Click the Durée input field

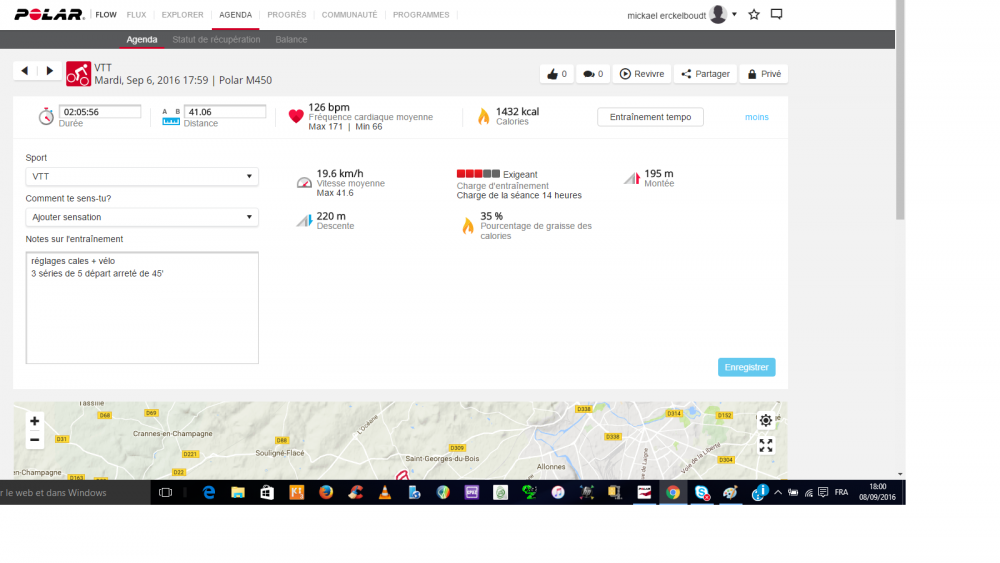pos(100,112)
